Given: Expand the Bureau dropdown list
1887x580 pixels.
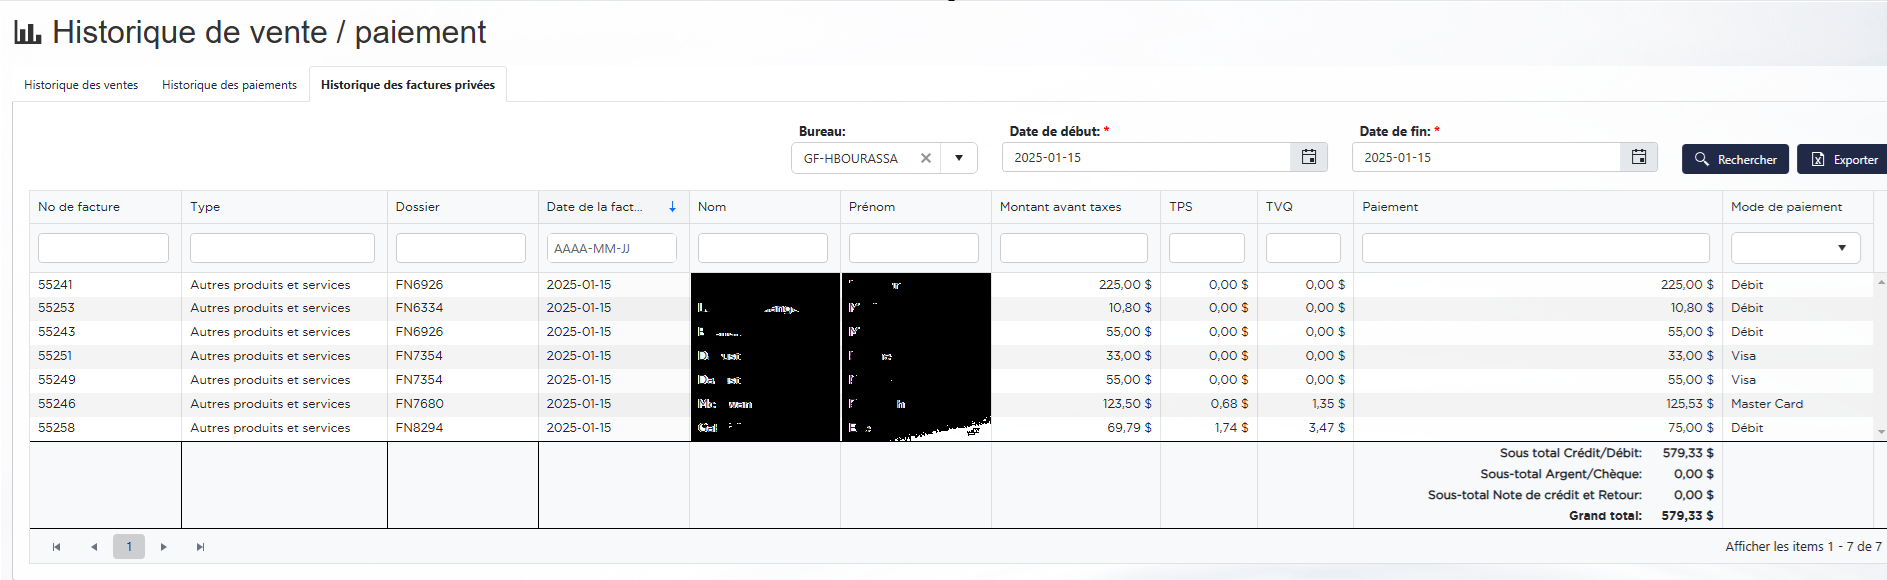Looking at the screenshot, I should 958,158.
